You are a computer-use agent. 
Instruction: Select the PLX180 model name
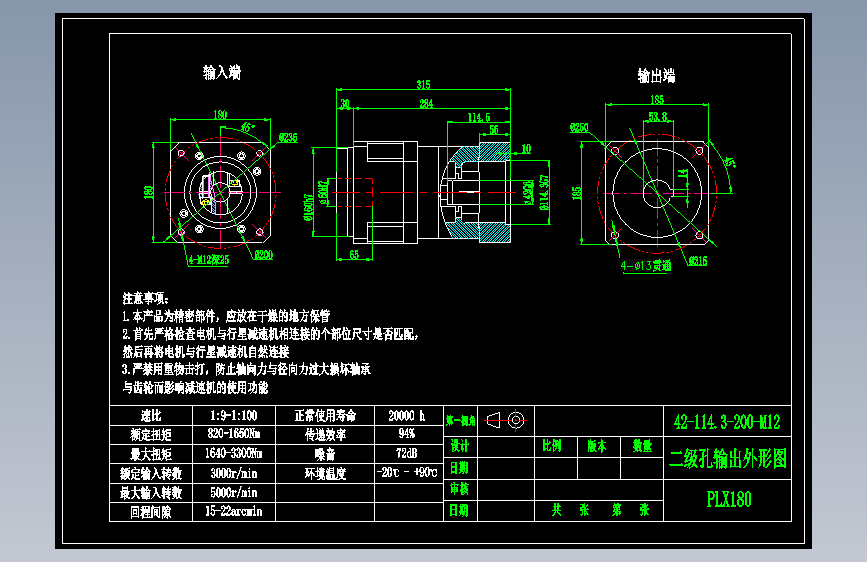tap(729, 499)
